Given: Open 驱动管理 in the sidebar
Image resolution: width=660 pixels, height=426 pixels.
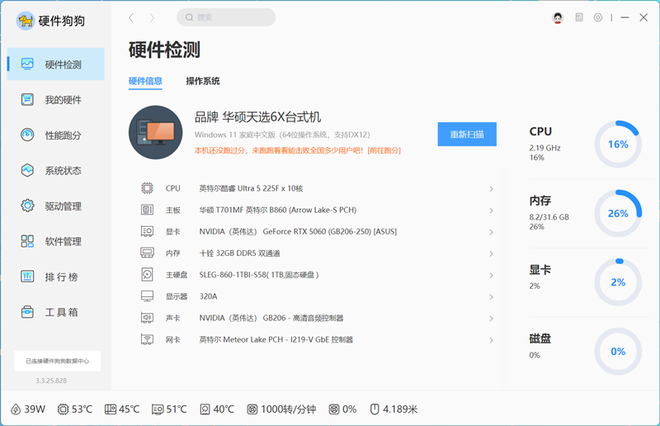Looking at the screenshot, I should click(x=62, y=206).
